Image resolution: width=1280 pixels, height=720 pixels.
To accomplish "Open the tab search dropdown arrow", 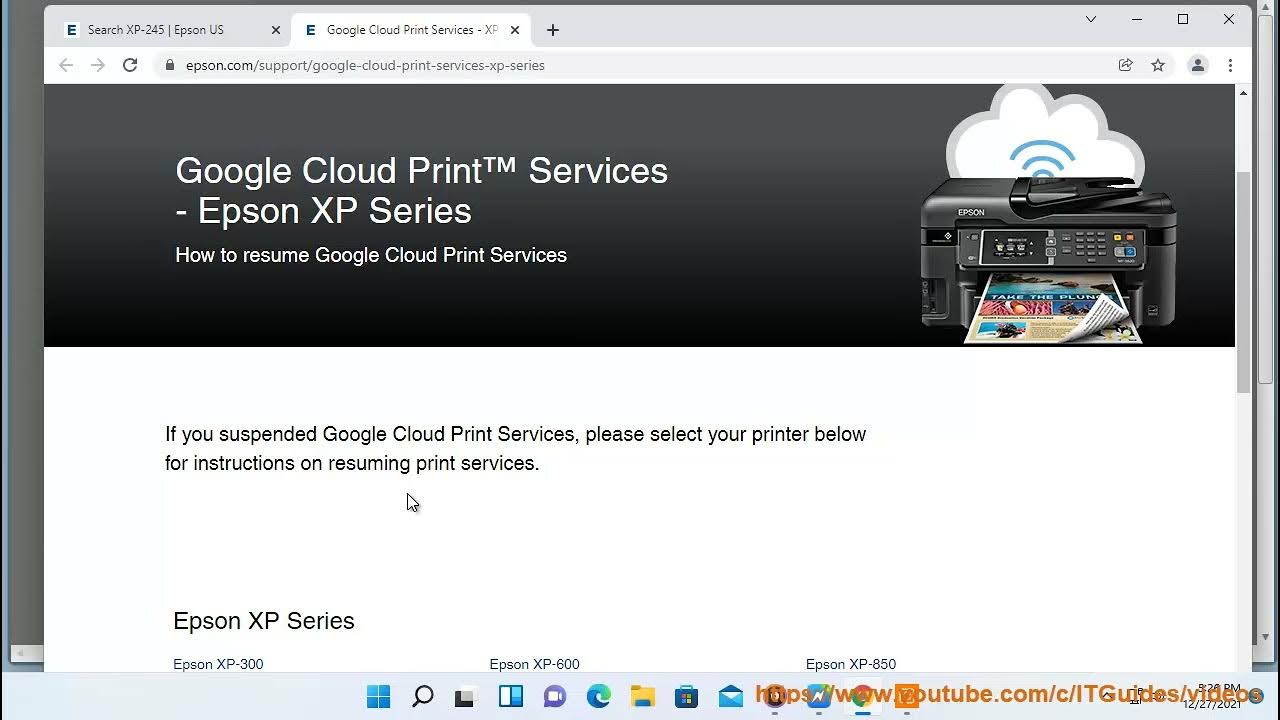I will 1091,19.
